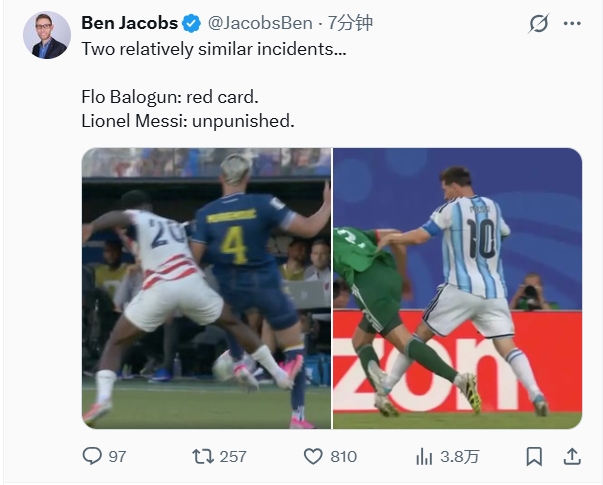Screen dimensions: 603x485
Task: Click the Ben Jacobs display name
Action: 129,23
